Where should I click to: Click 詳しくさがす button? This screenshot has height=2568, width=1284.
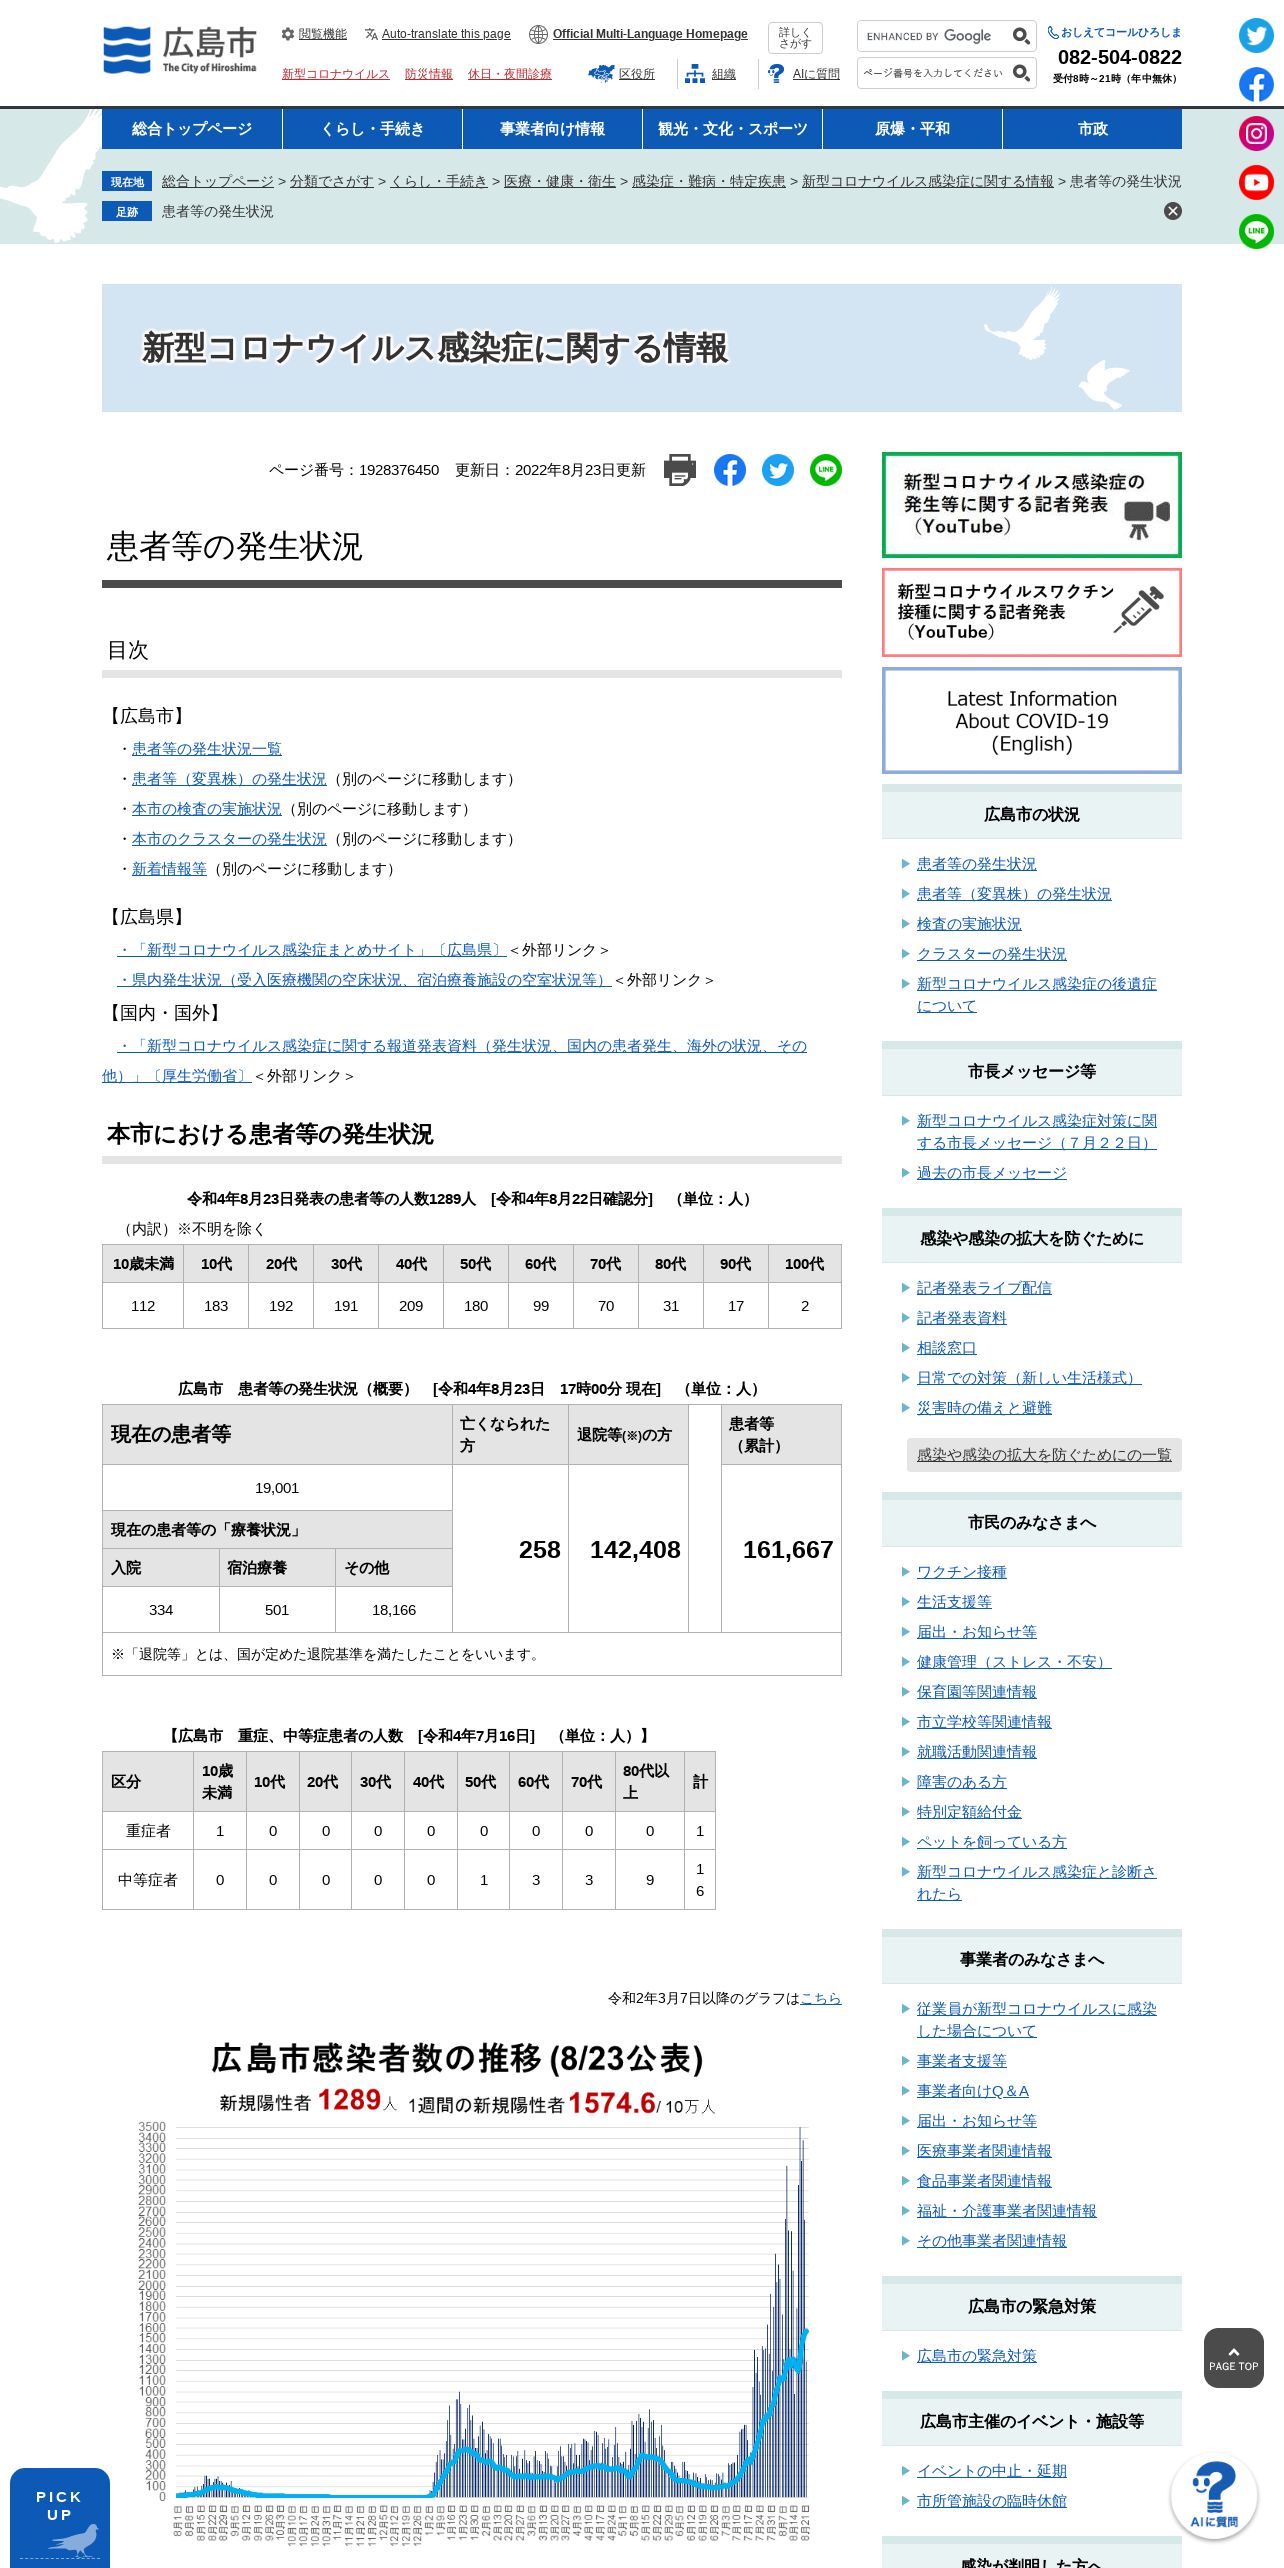[795, 38]
